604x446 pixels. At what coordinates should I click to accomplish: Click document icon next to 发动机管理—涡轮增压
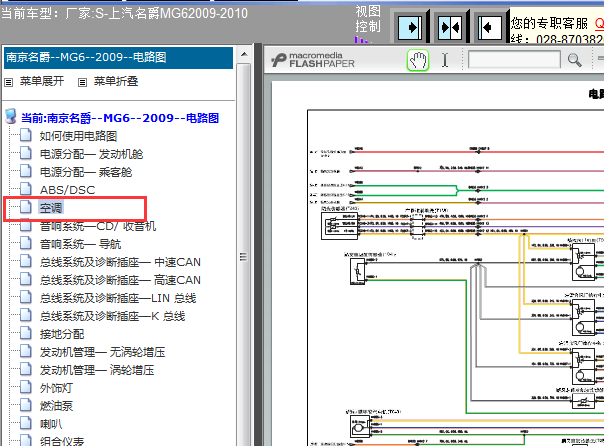25,369
